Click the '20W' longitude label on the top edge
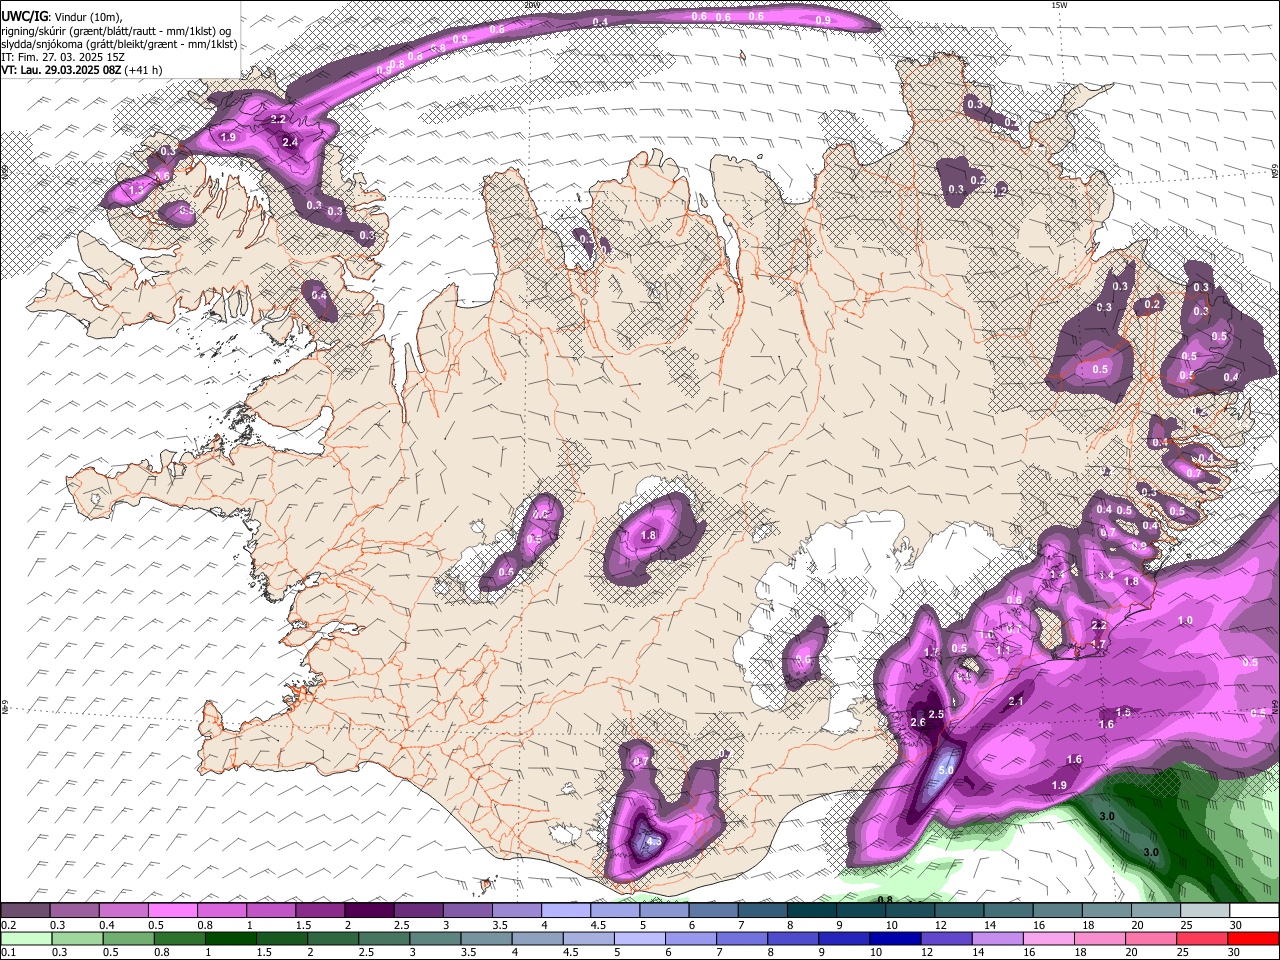 click(531, 5)
